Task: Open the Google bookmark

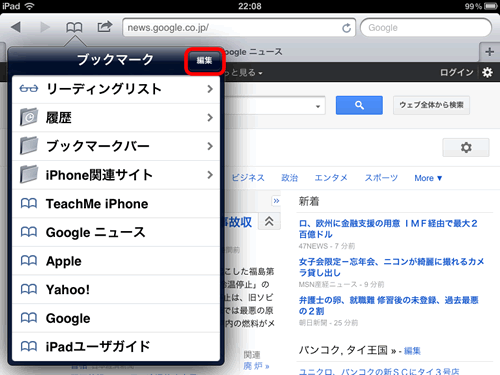Action: (x=116, y=318)
